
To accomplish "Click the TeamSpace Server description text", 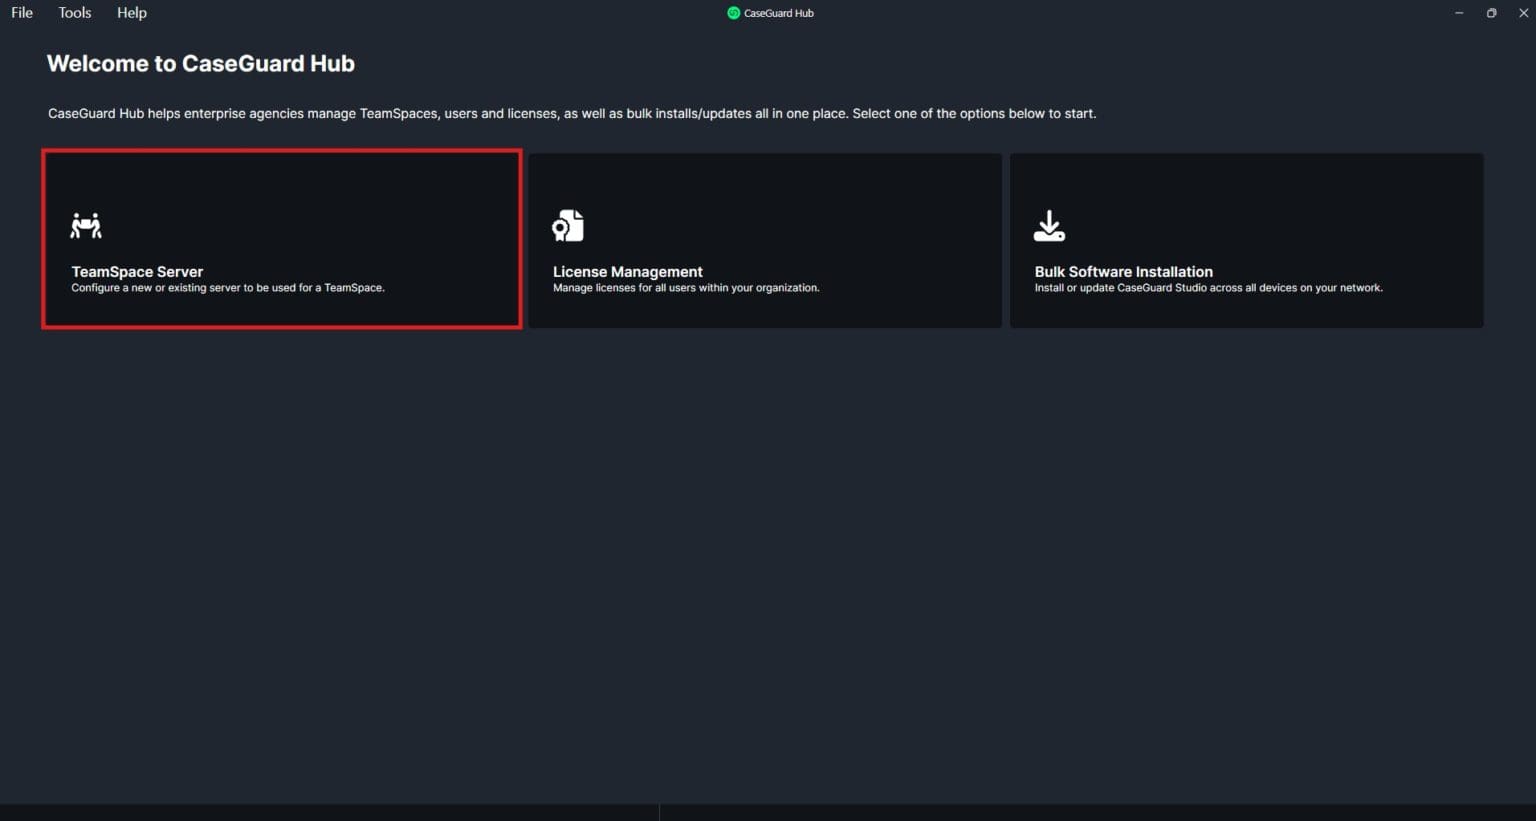I will (x=228, y=287).
